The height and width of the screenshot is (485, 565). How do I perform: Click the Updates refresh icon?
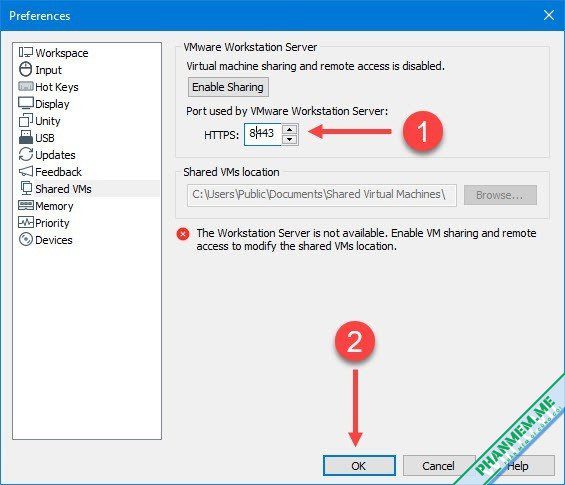point(26,155)
